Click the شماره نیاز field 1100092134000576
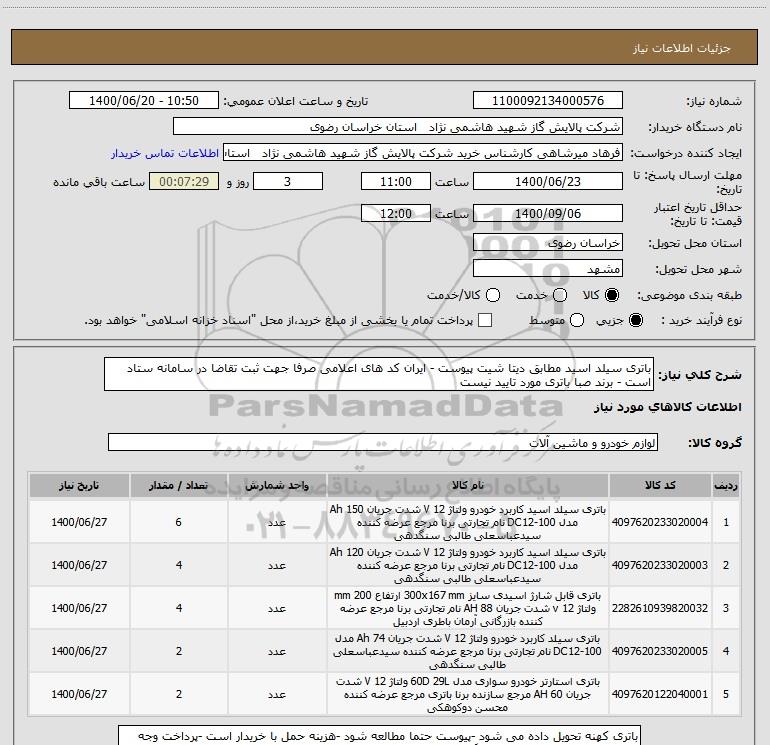 click(546, 102)
